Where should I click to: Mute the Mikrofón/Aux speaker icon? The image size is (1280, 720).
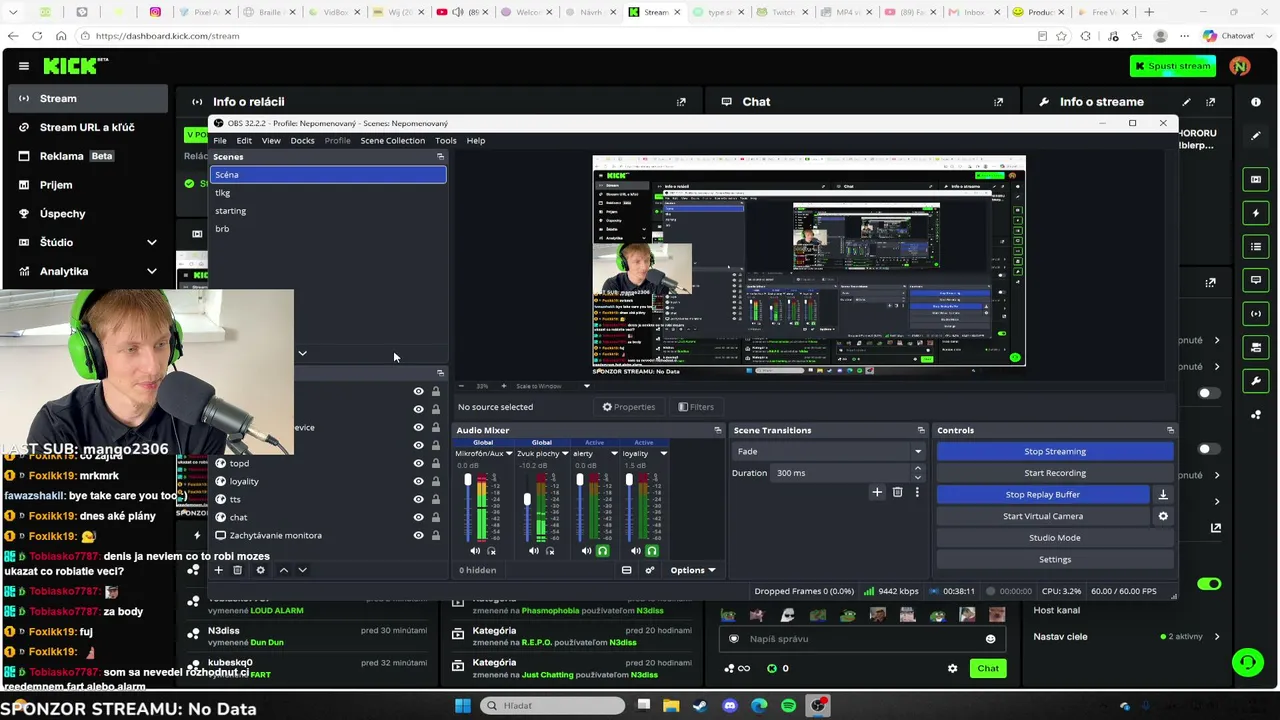[x=475, y=551]
